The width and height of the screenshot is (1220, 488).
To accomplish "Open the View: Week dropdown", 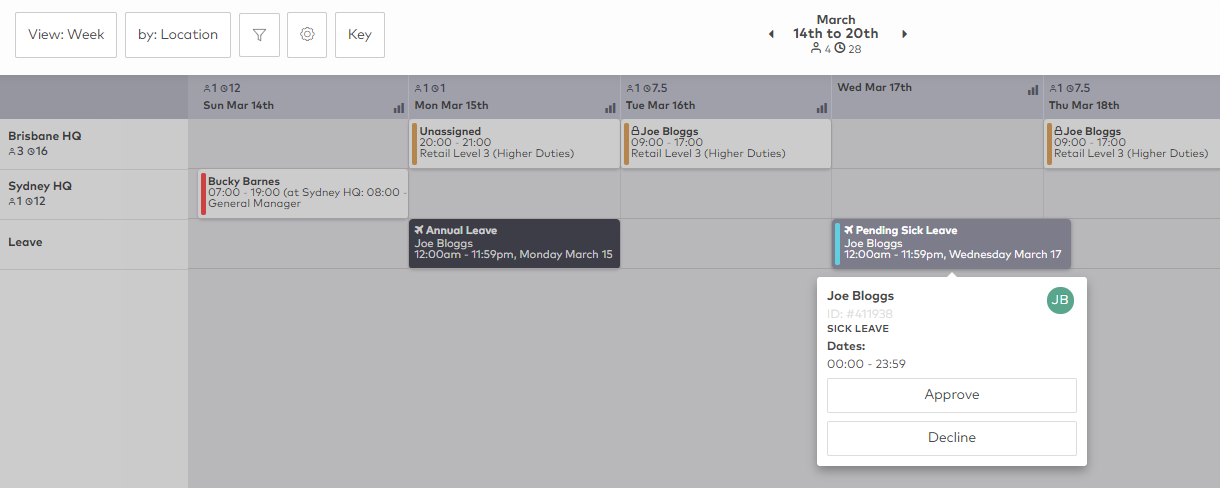I will (66, 35).
